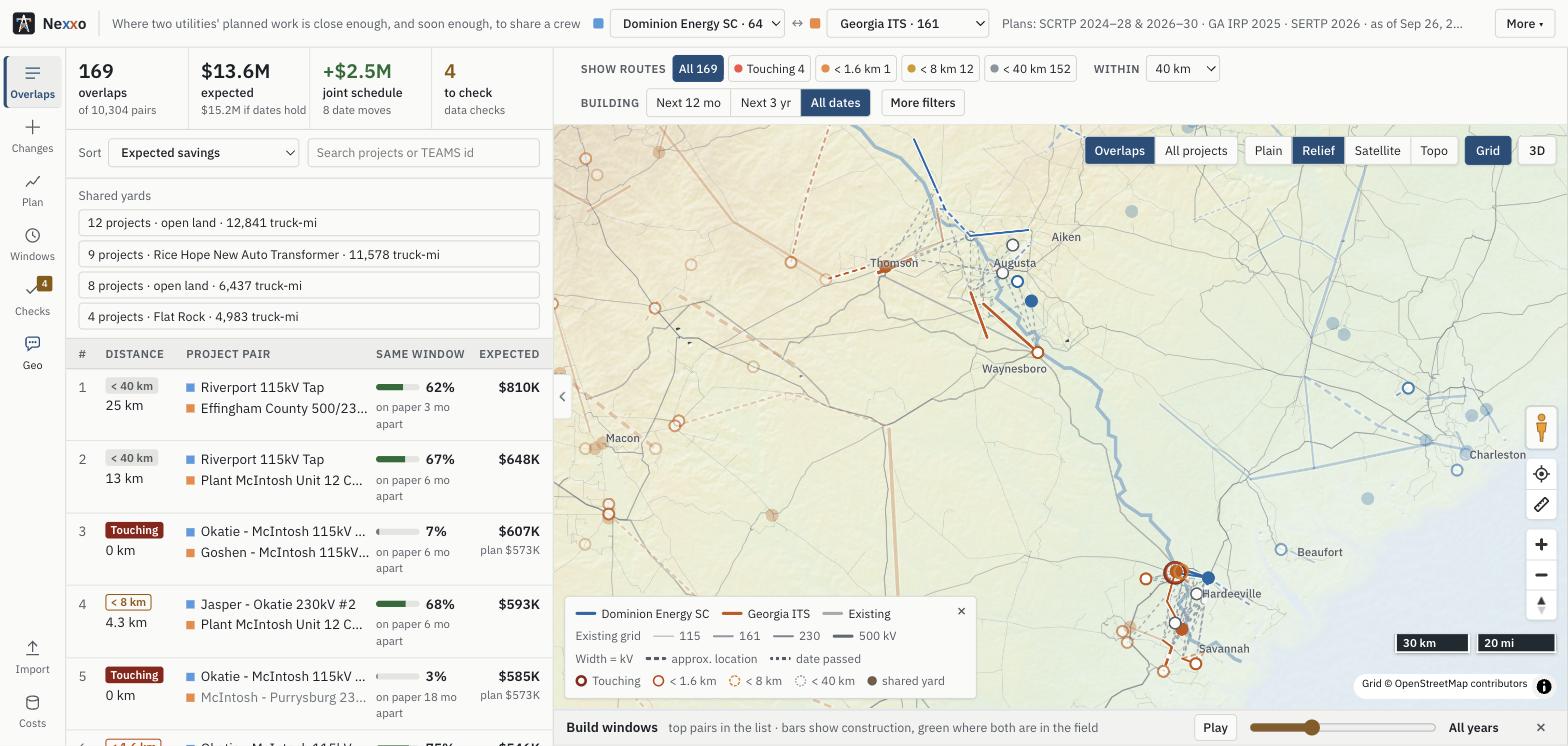
Task: Filter routes to under 1.6 km
Action: point(855,69)
